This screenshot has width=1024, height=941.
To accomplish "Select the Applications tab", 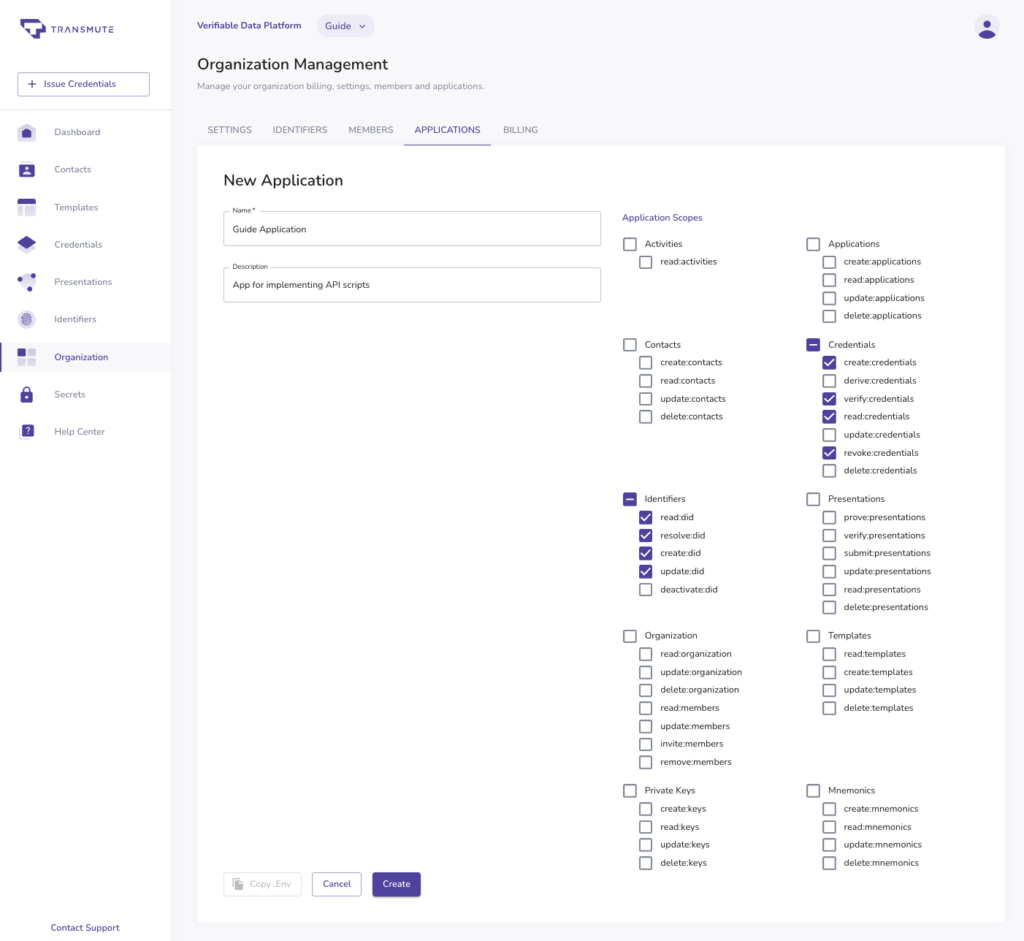I will (x=447, y=130).
